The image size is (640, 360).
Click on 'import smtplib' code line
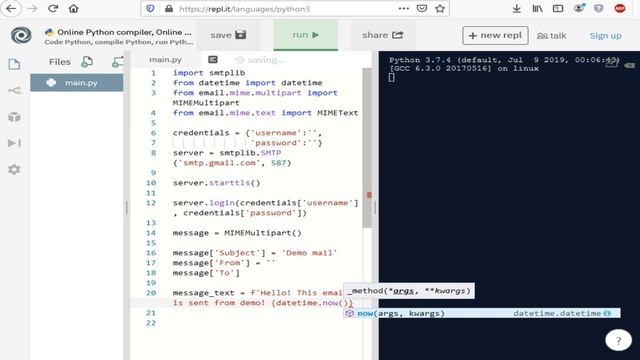(209, 73)
